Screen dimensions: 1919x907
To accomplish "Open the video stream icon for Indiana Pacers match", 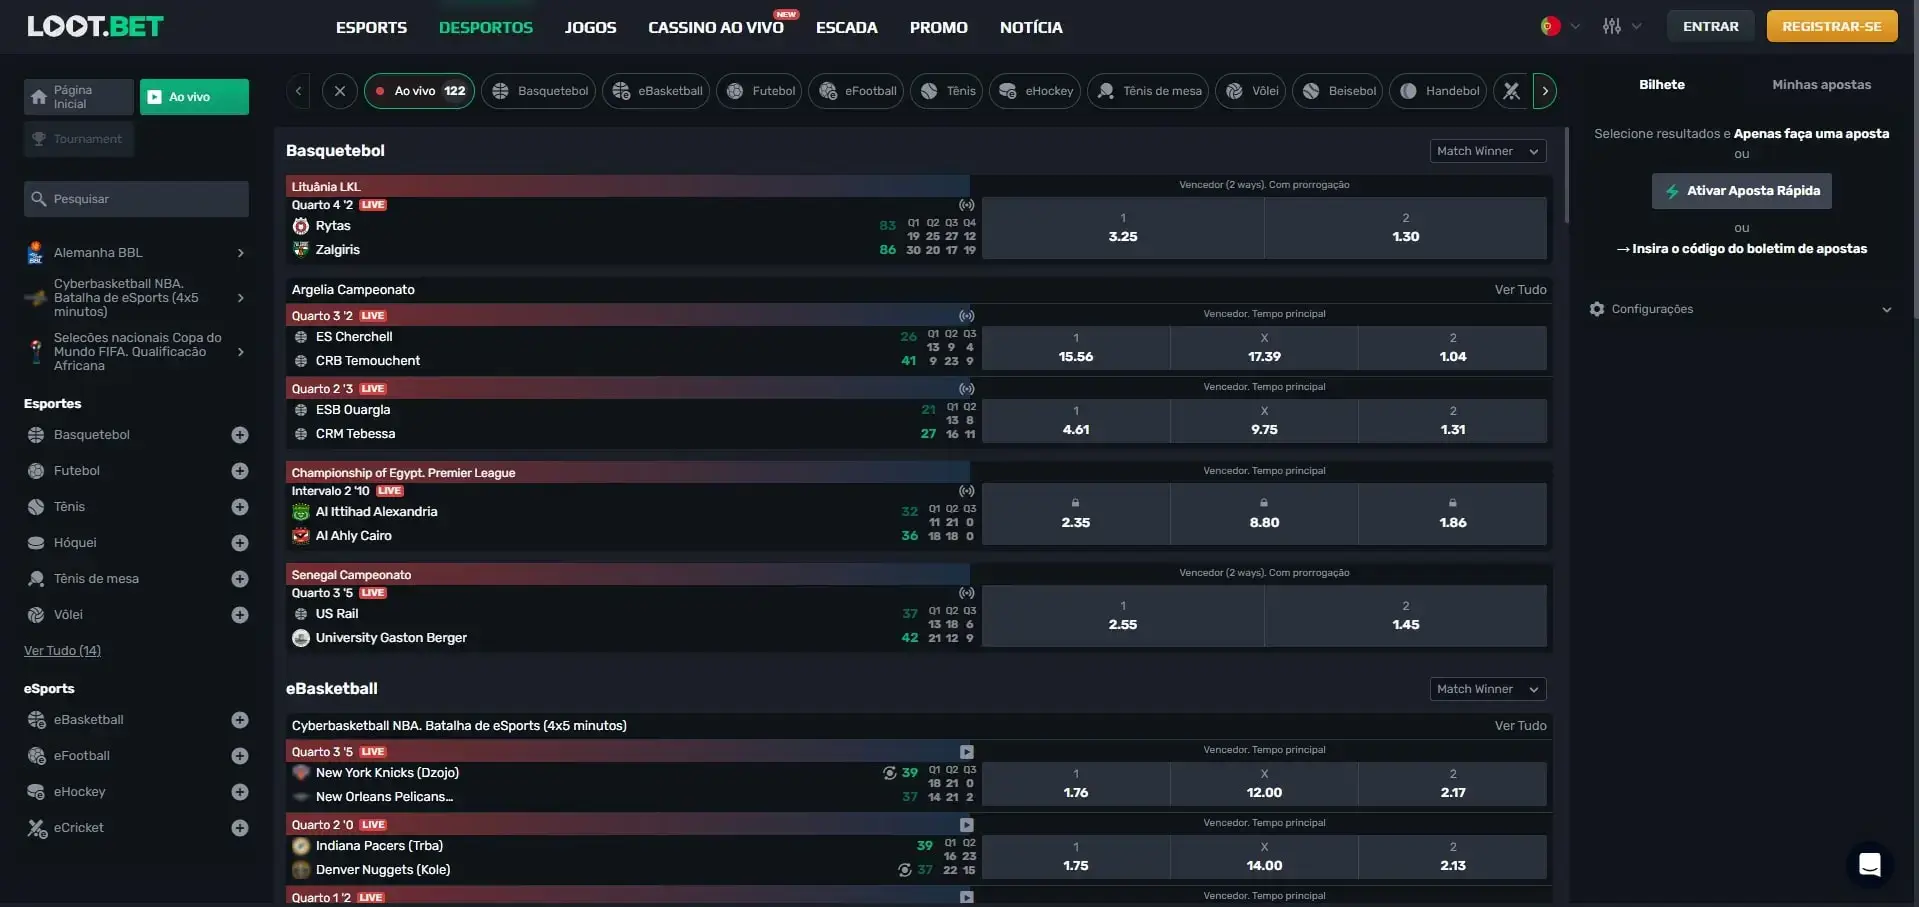I will 966,825.
